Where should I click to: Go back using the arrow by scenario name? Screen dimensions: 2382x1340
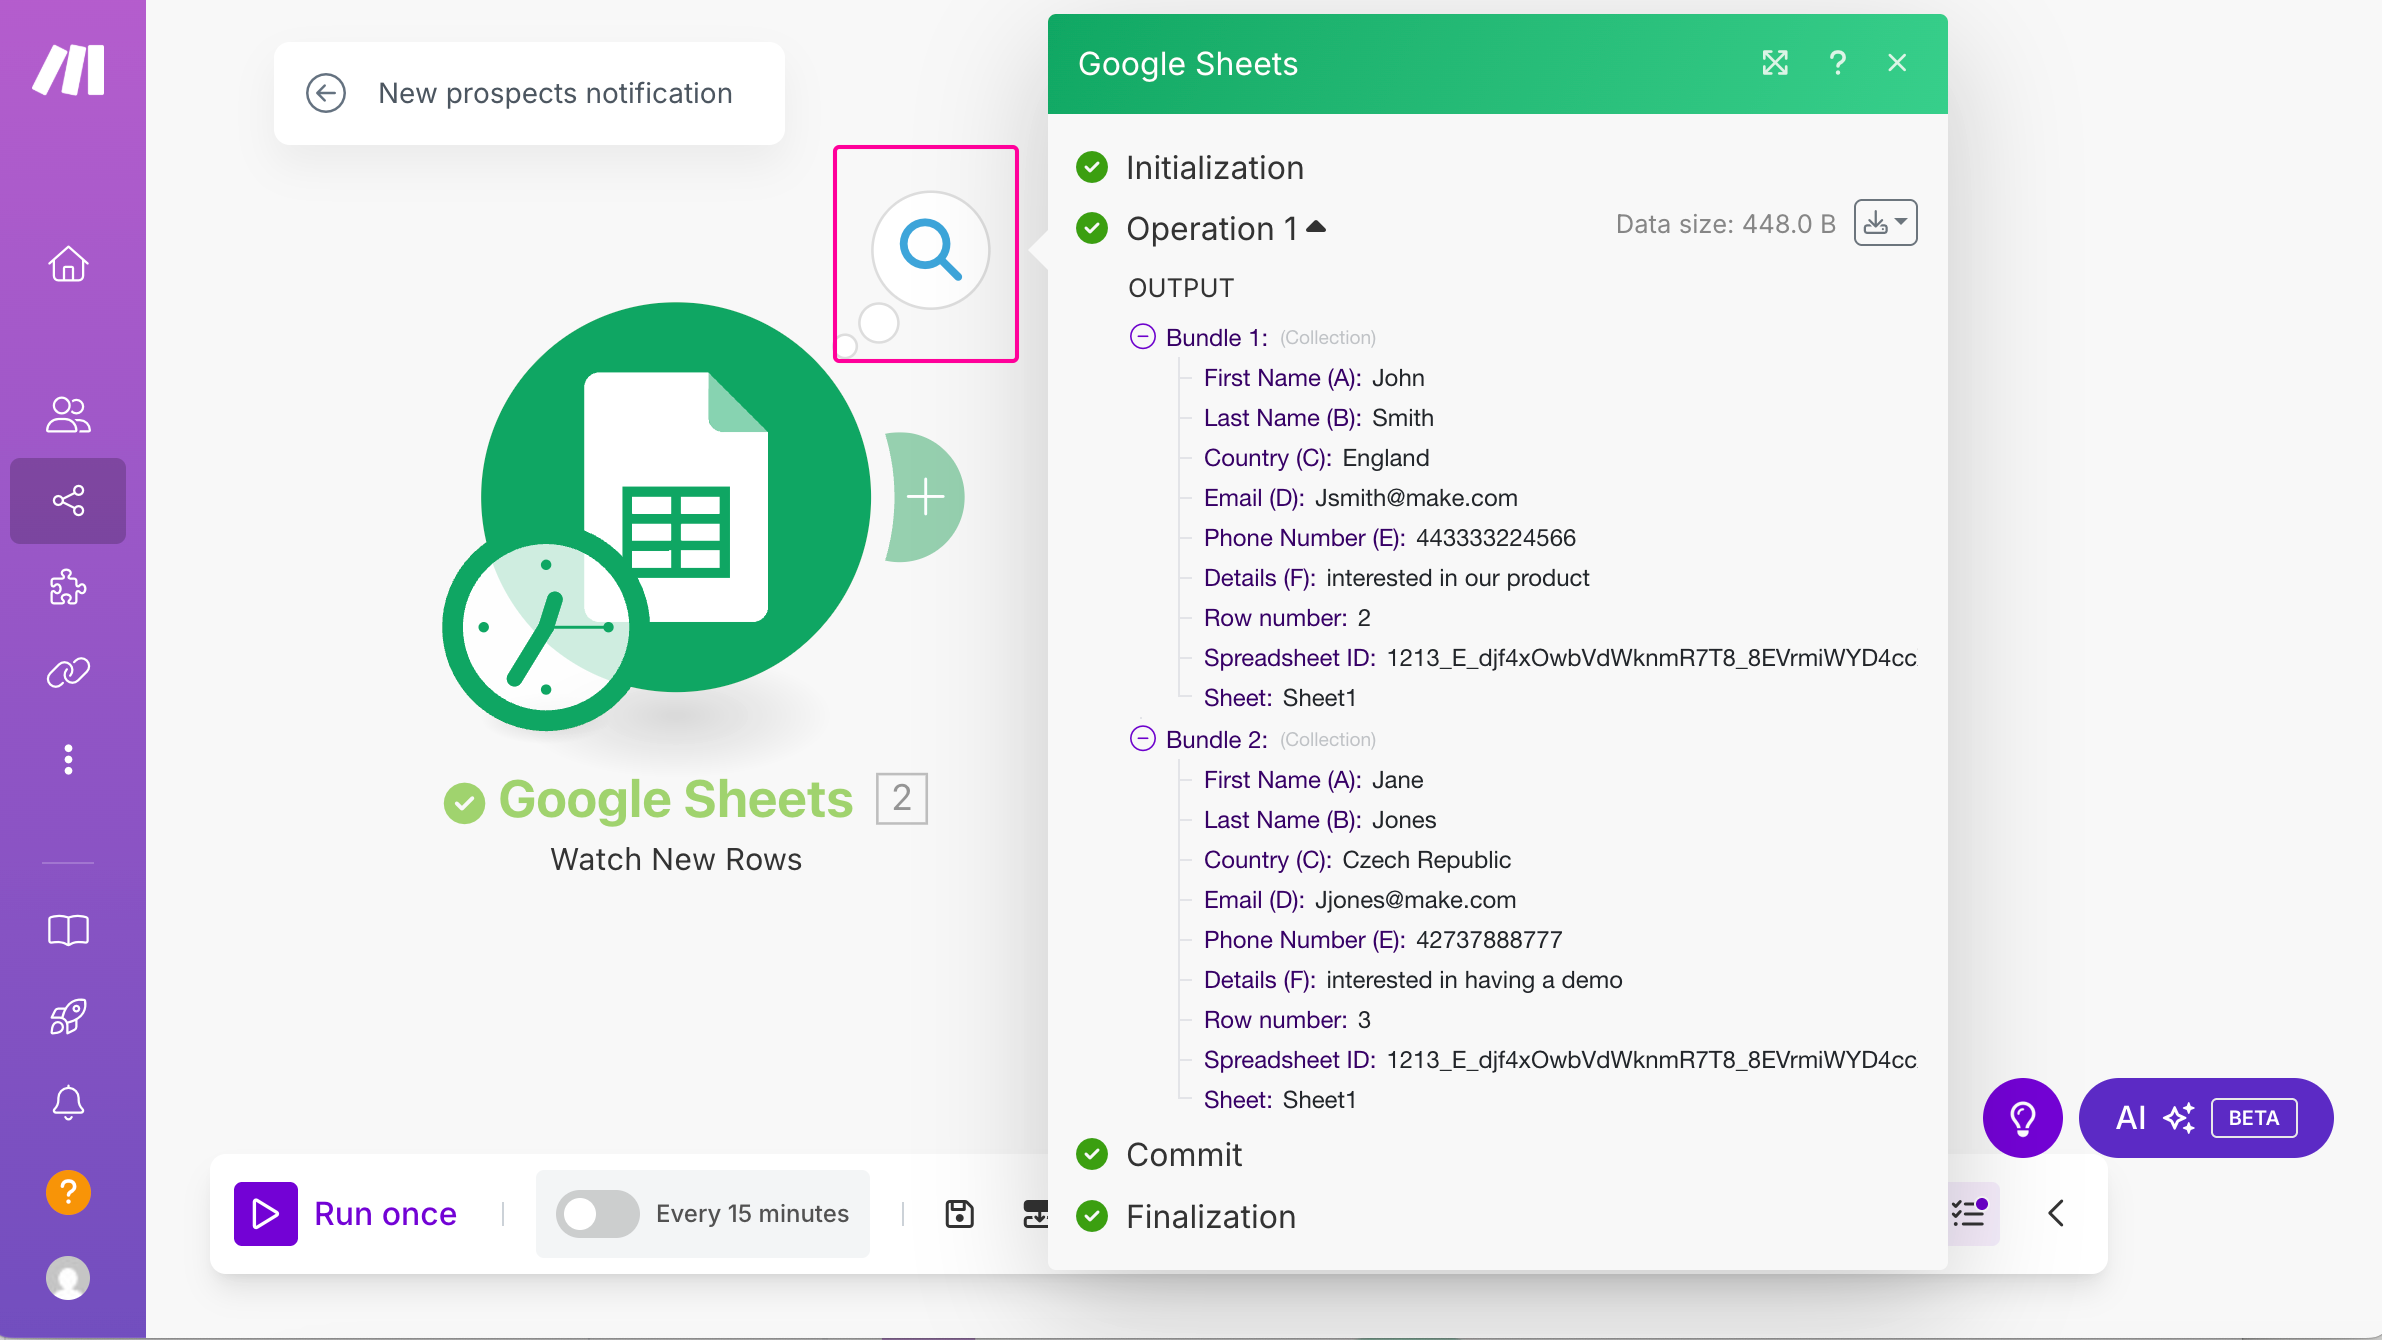tap(325, 93)
